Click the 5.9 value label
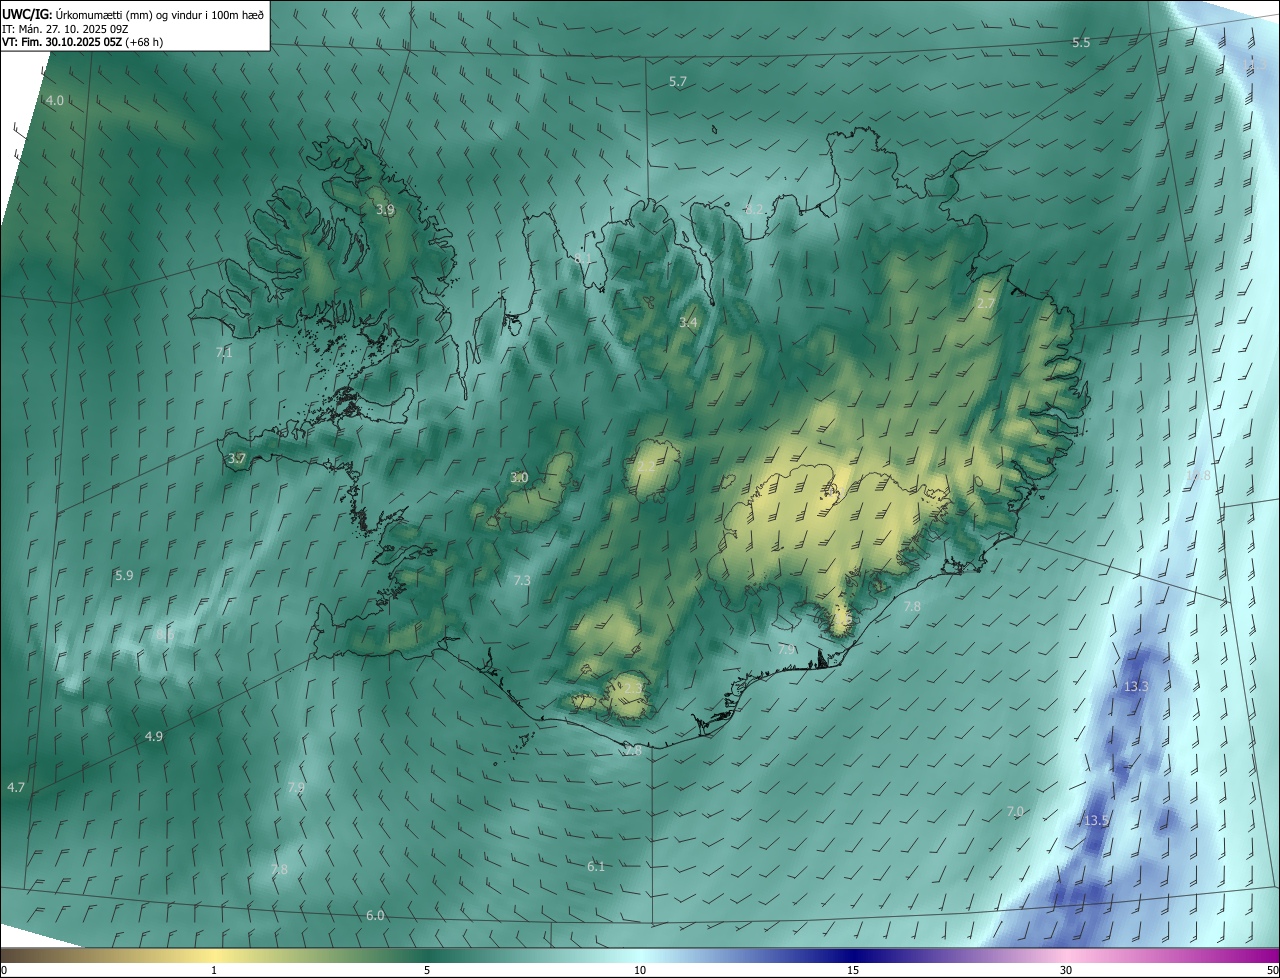 coord(124,576)
